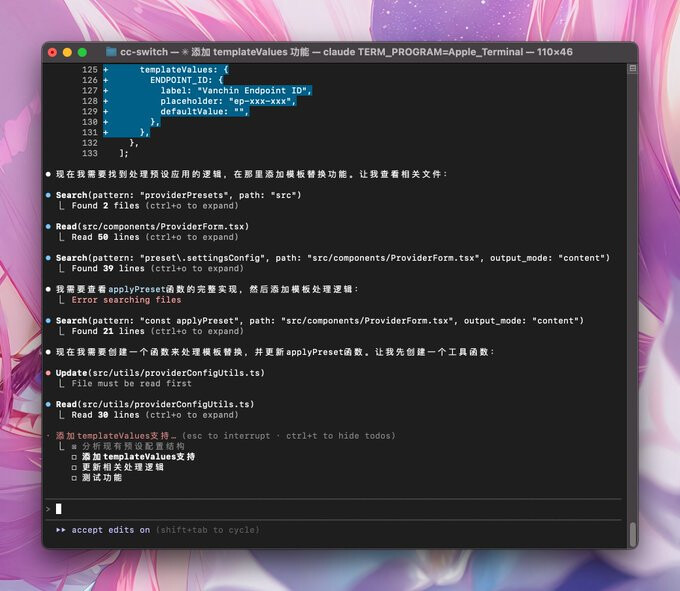
Task: Check the '测试功能' todo box
Action: (x=74, y=478)
